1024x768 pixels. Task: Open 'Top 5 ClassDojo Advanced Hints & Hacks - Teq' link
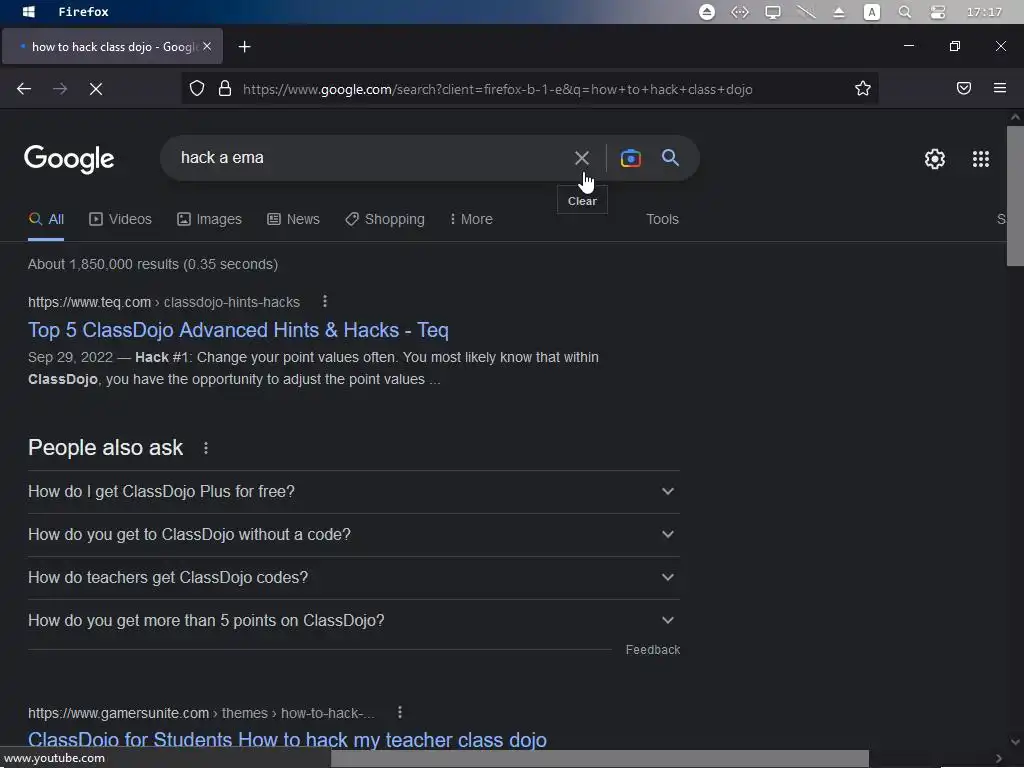[238, 330]
